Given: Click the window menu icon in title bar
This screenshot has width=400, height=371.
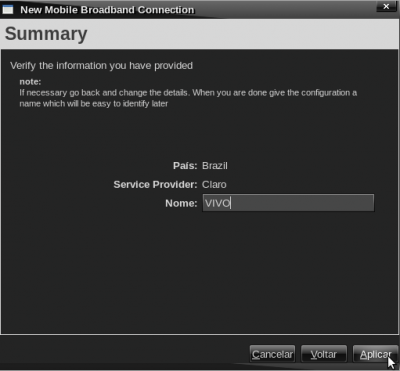Looking at the screenshot, I should tap(8, 10).
